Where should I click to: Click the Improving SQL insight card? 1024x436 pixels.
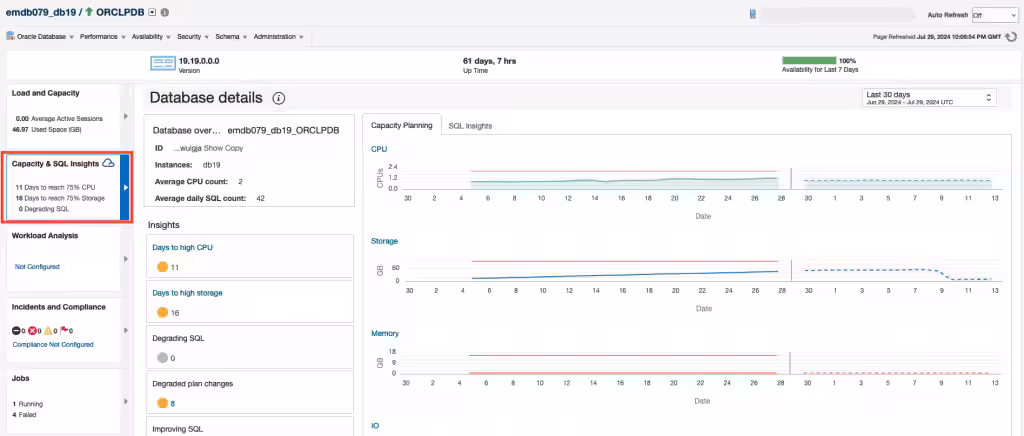click(x=249, y=426)
